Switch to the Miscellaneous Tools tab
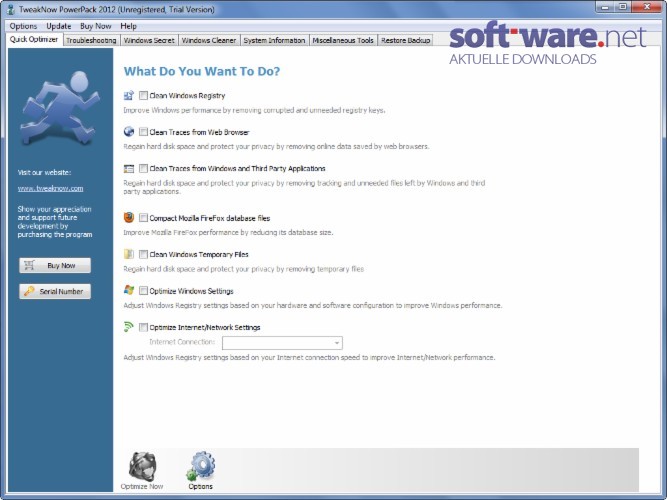This screenshot has width=667, height=500. (x=343, y=40)
